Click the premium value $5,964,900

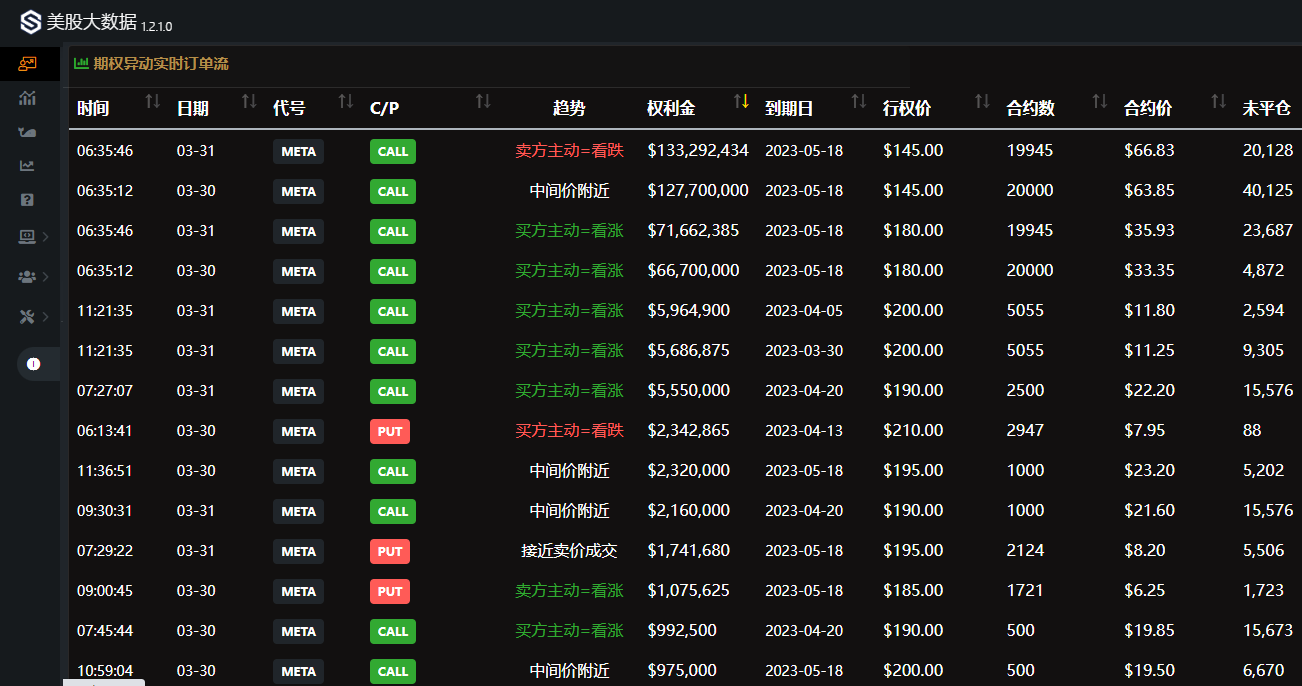click(x=689, y=311)
